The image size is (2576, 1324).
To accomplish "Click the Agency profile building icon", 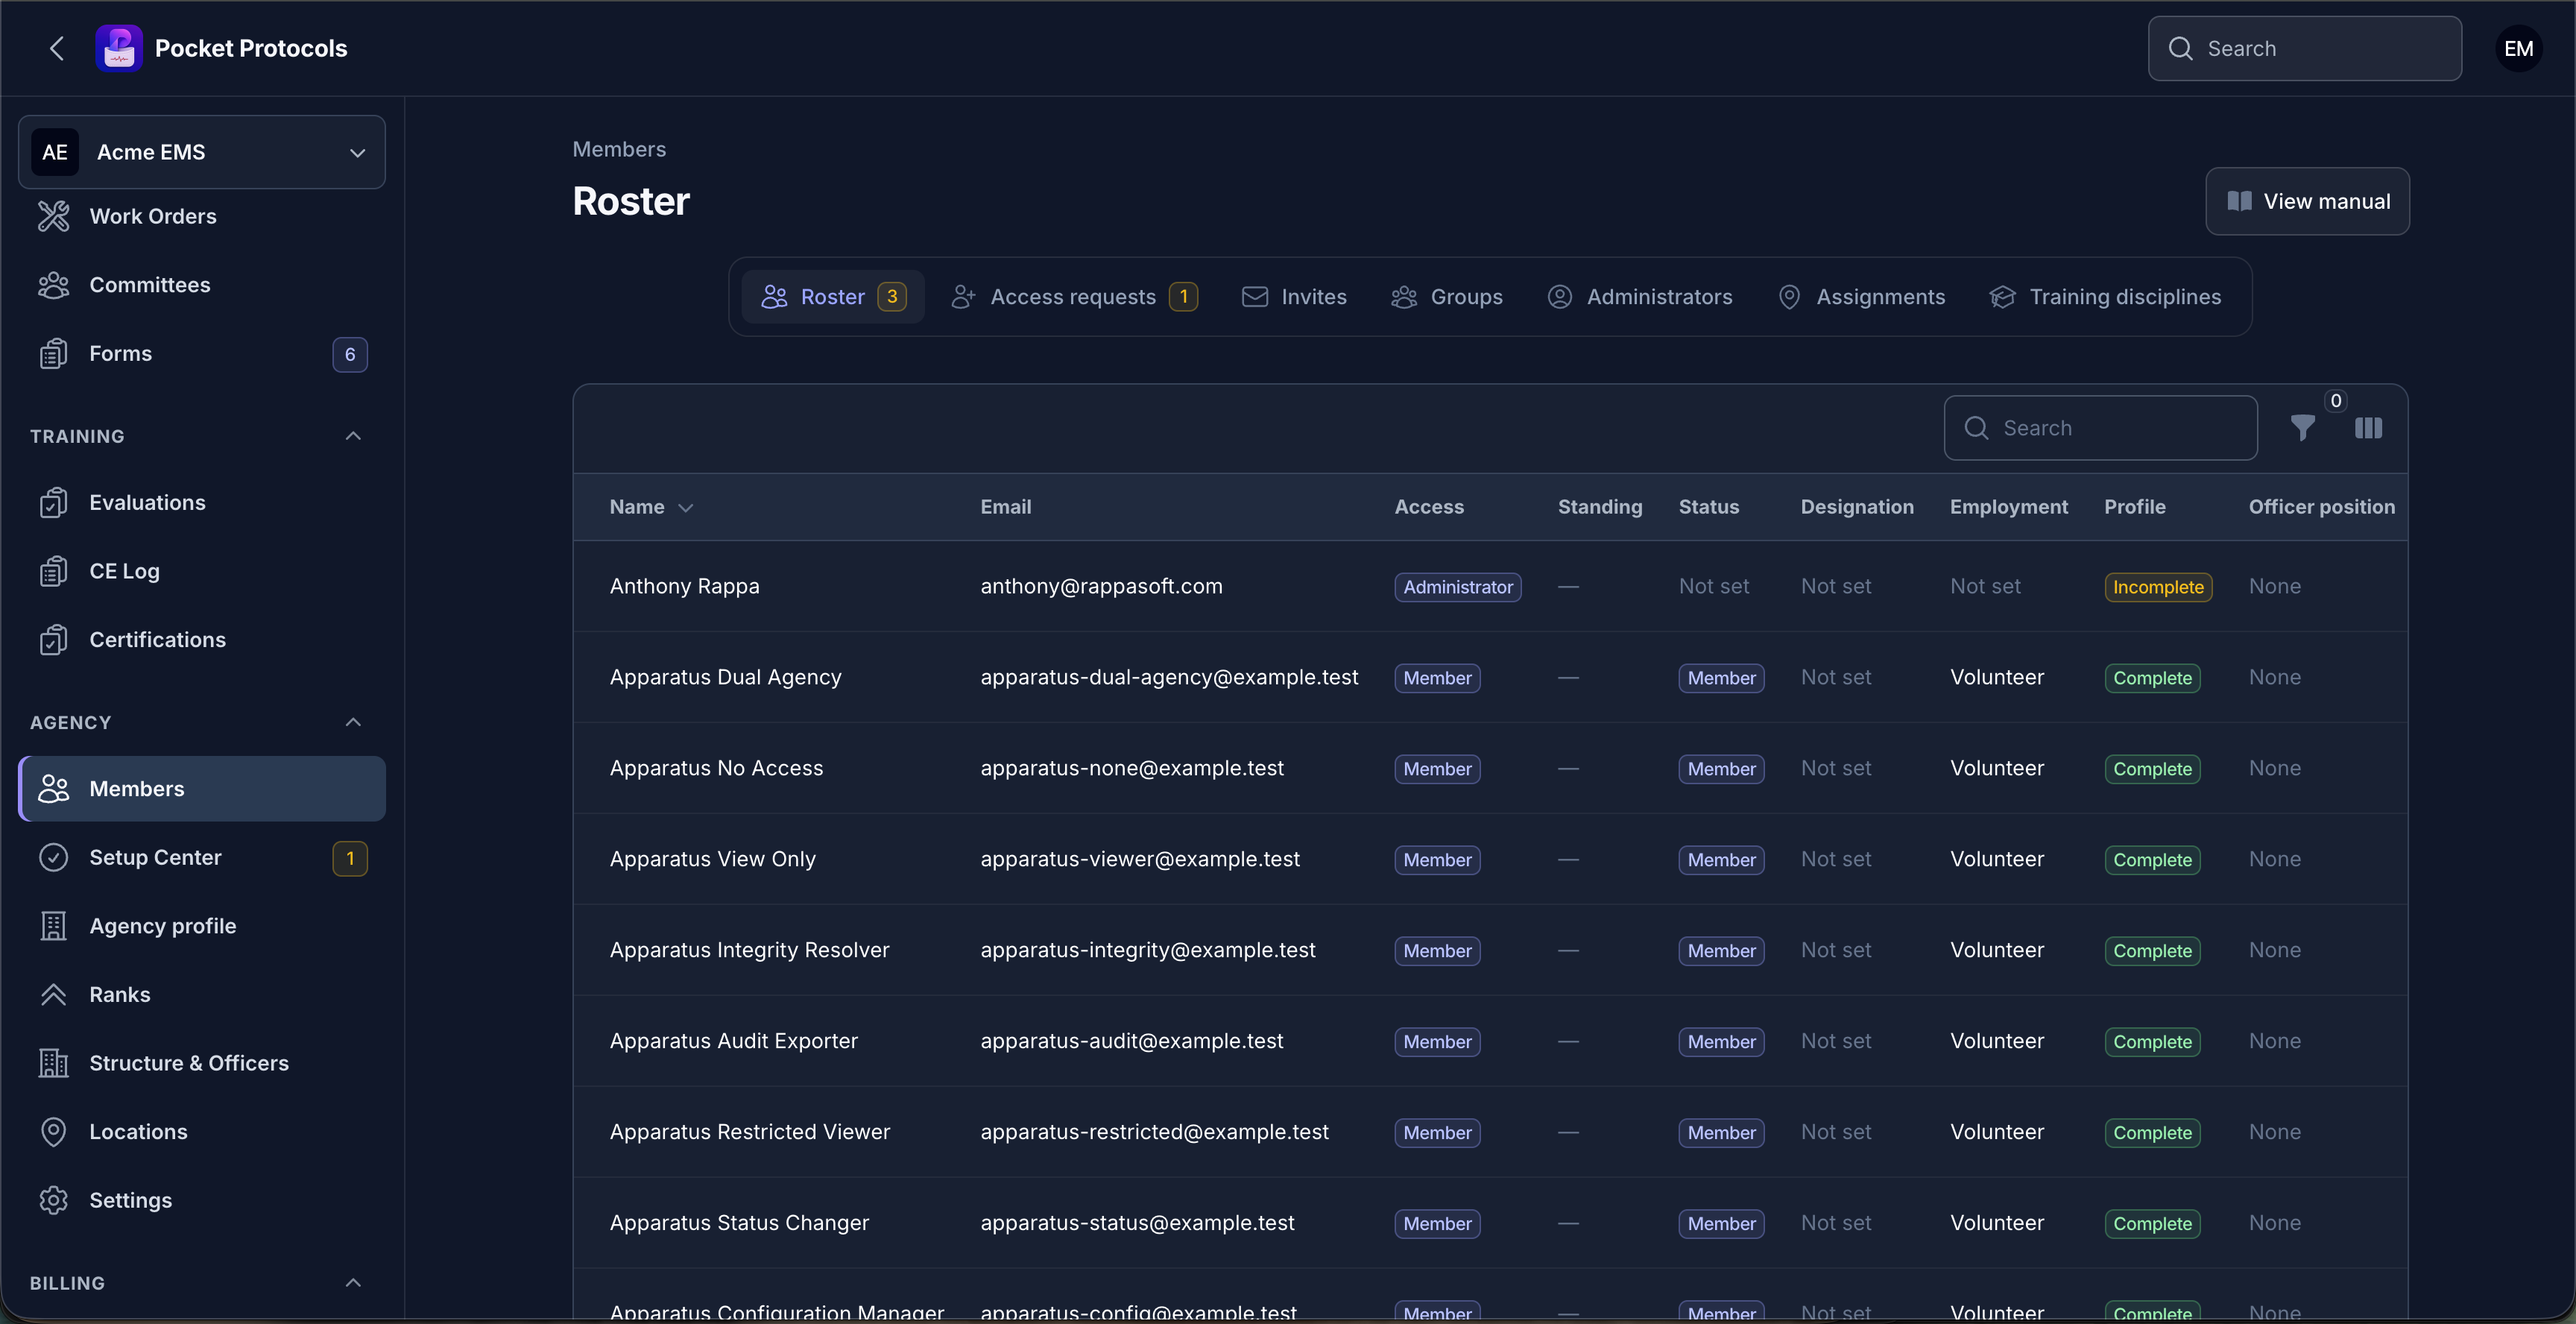I will 53,926.
